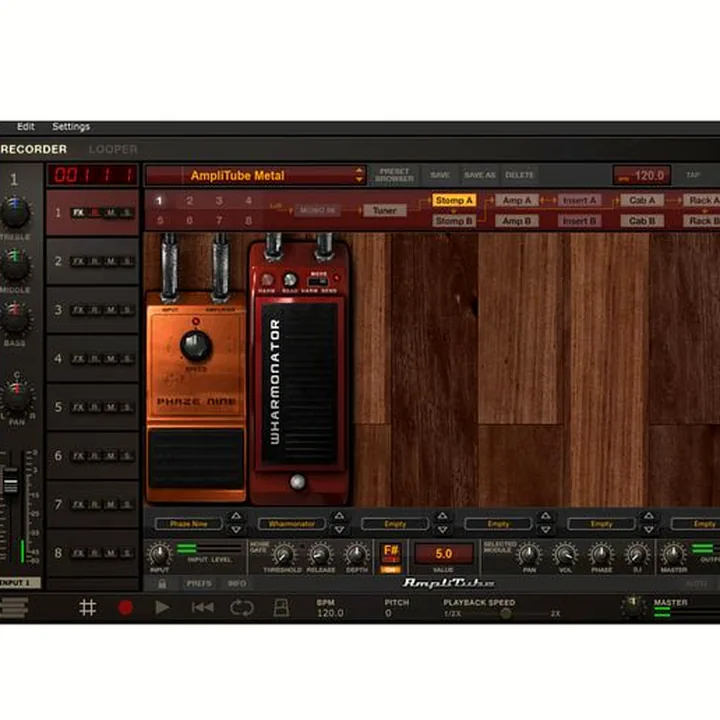Click the Phaze Nine footswitch pad
The height and width of the screenshot is (720, 720).
pos(196,458)
